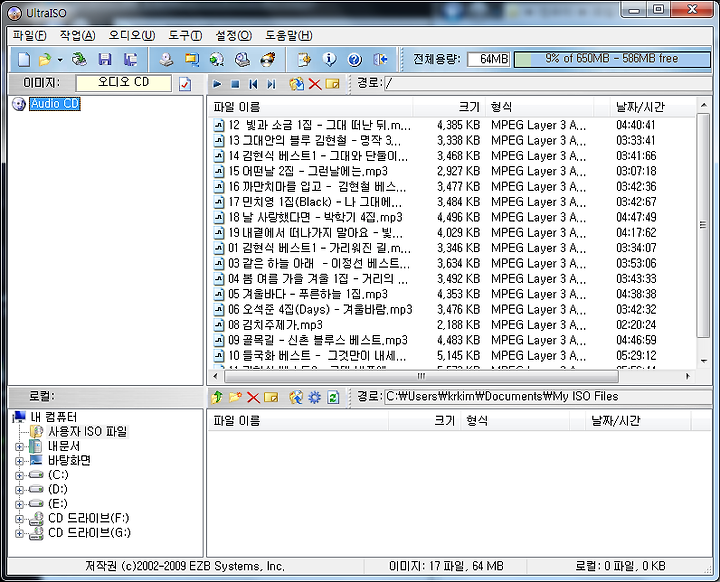Click the Help question mark icon
Screen dimensions: 720x582
click(354, 59)
